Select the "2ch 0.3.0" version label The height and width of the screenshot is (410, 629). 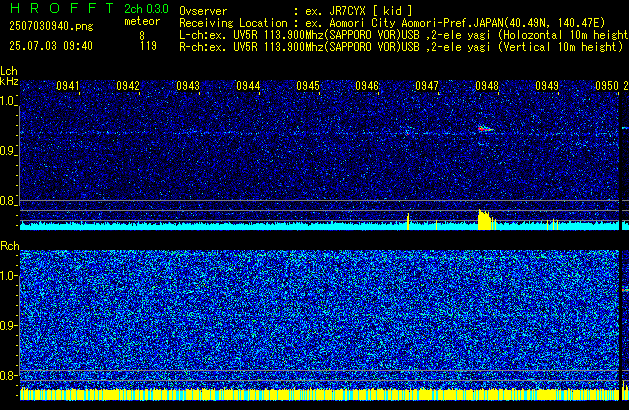(146, 9)
